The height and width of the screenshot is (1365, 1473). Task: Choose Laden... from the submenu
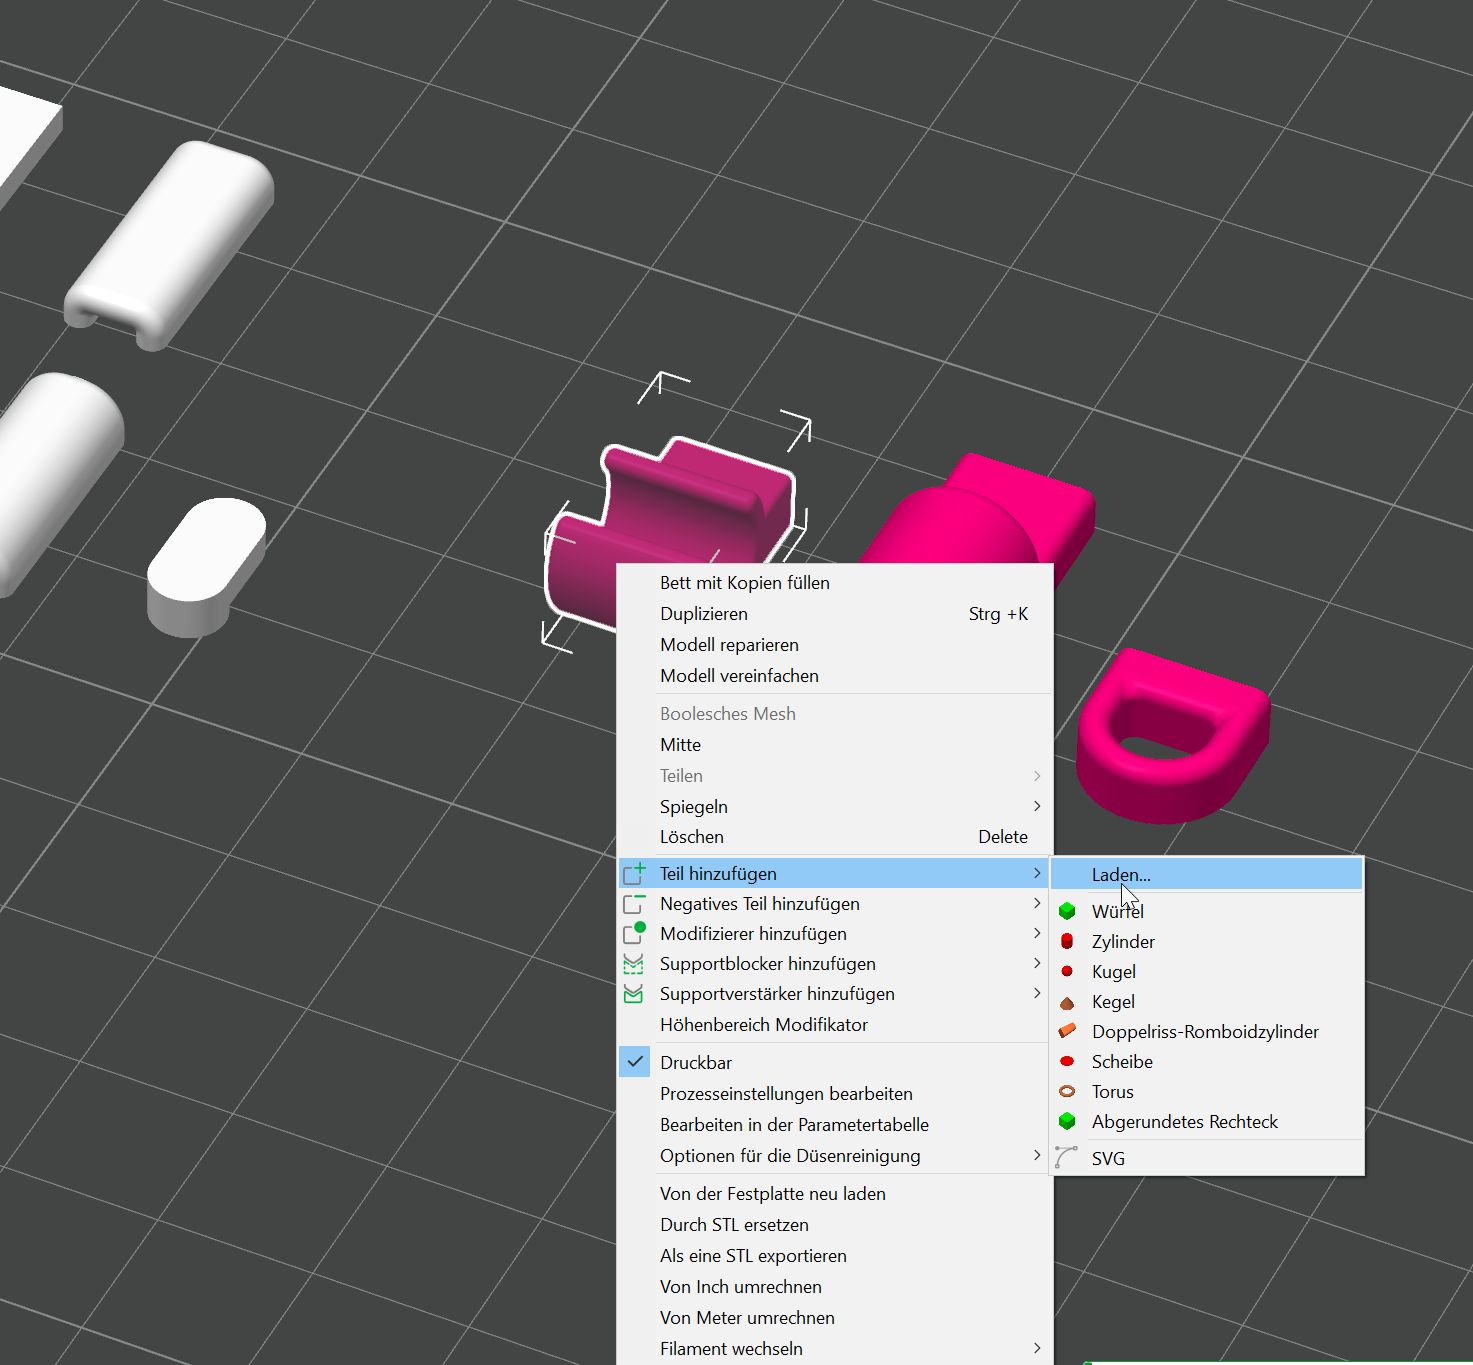(x=1121, y=875)
